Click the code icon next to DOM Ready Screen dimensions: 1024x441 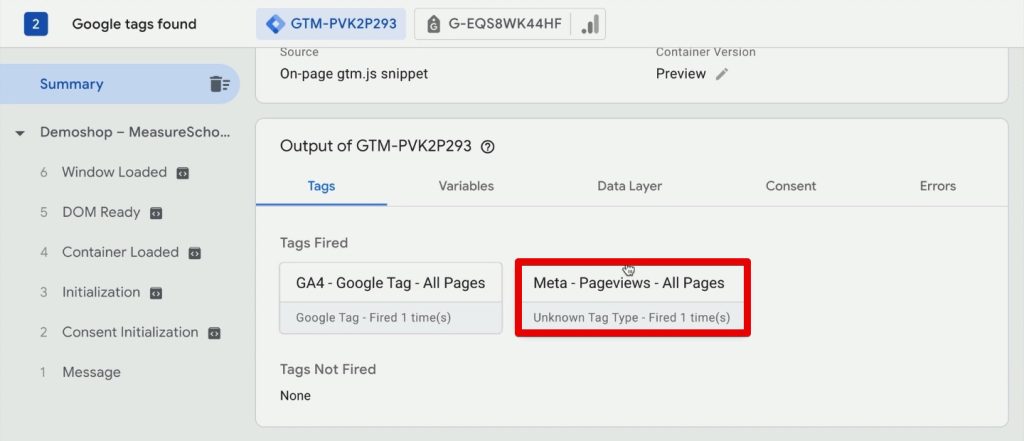pos(155,213)
